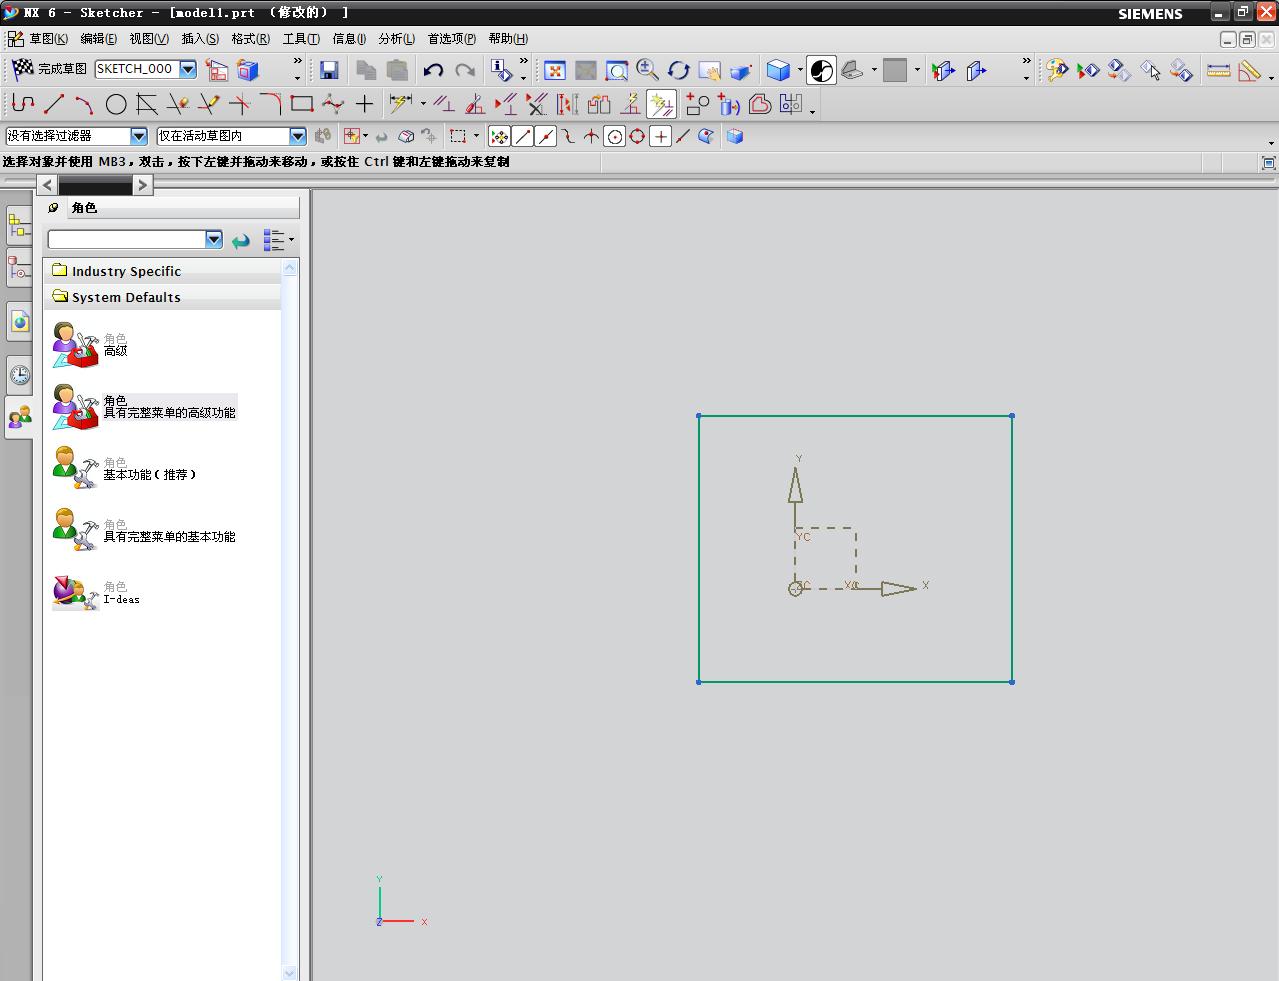Click the Save icon in toolbar
This screenshot has width=1279, height=981.
pyautogui.click(x=329, y=70)
